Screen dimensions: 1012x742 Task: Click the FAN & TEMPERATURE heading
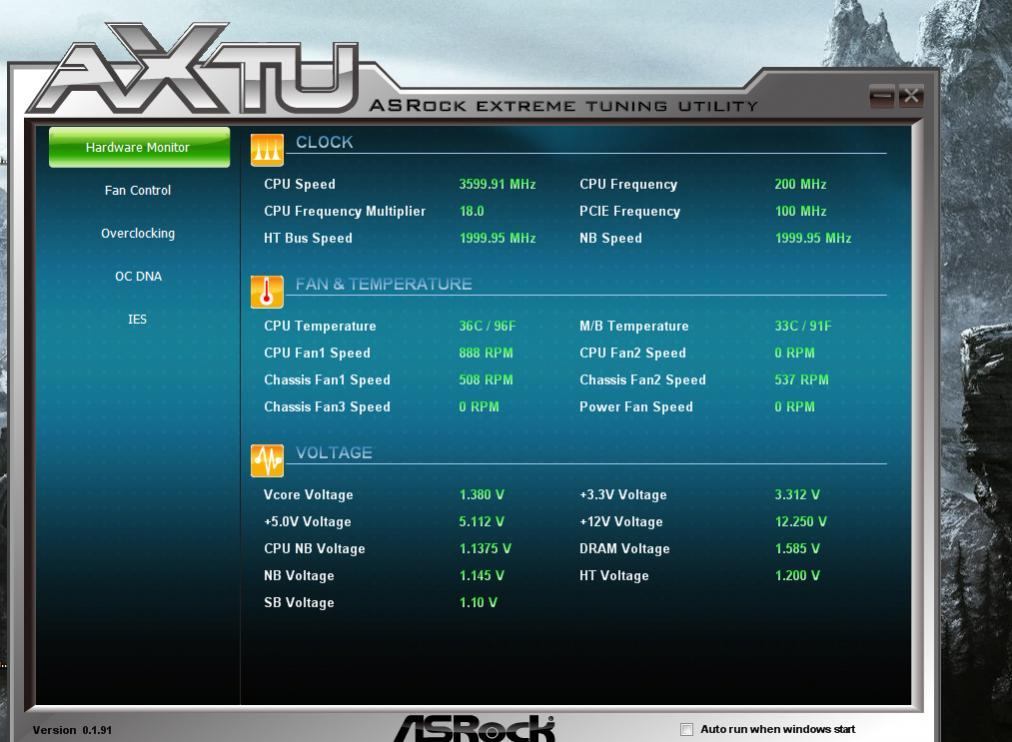coord(383,284)
